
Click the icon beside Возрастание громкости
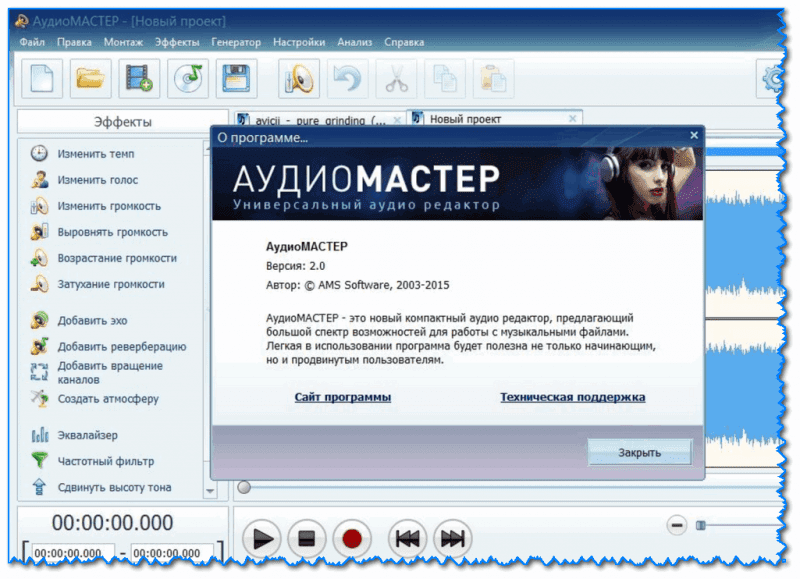(x=39, y=258)
